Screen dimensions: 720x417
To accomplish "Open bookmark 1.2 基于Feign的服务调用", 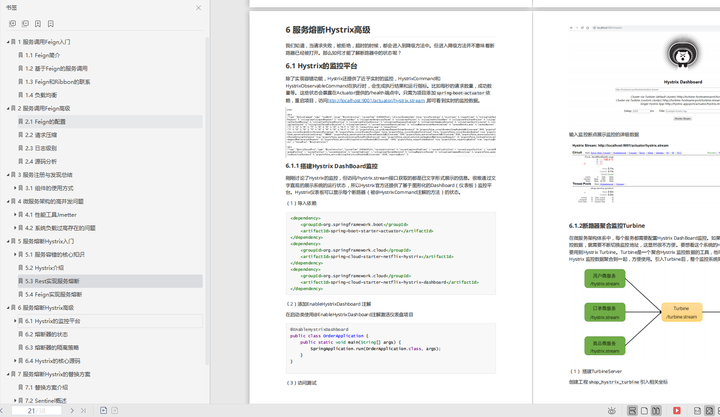I will (56, 68).
